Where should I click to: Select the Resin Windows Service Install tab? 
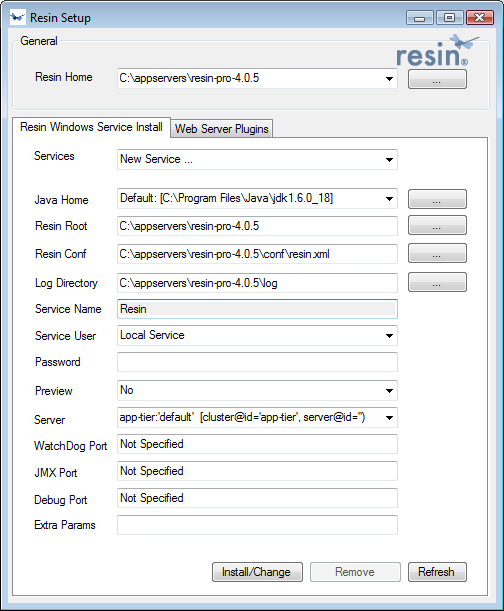coord(91,127)
